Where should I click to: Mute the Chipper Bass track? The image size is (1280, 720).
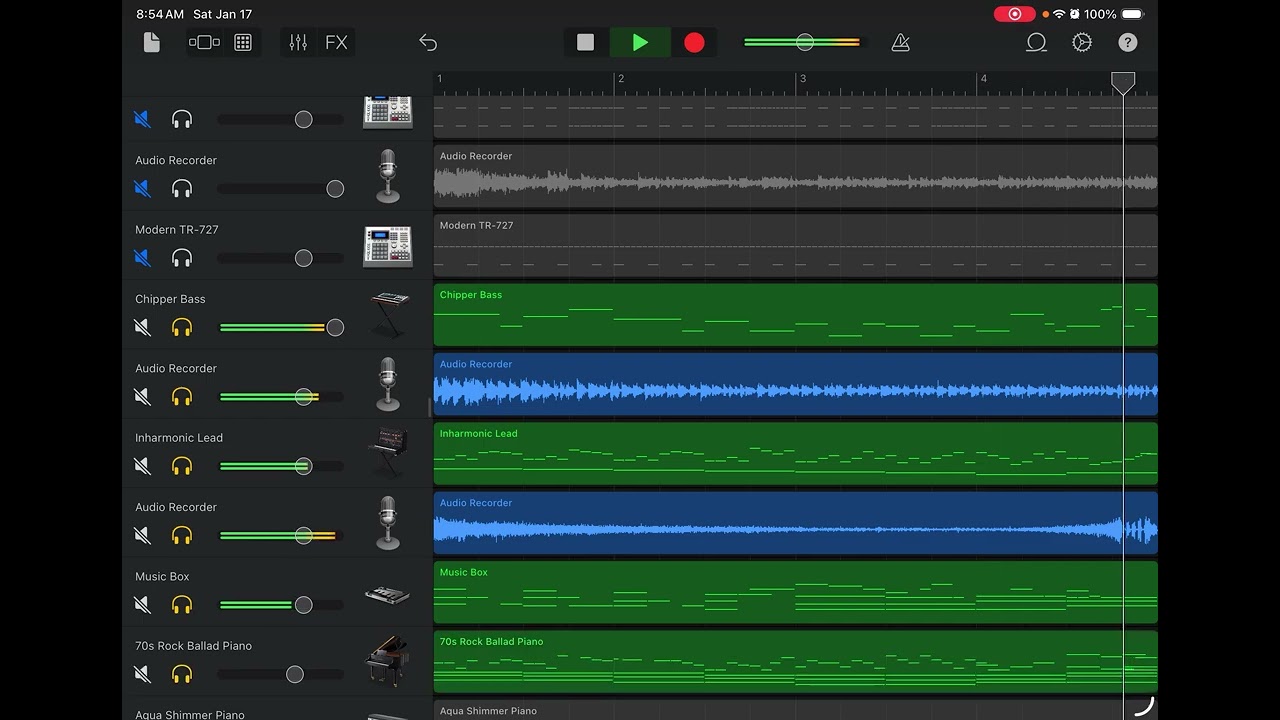click(x=142, y=327)
